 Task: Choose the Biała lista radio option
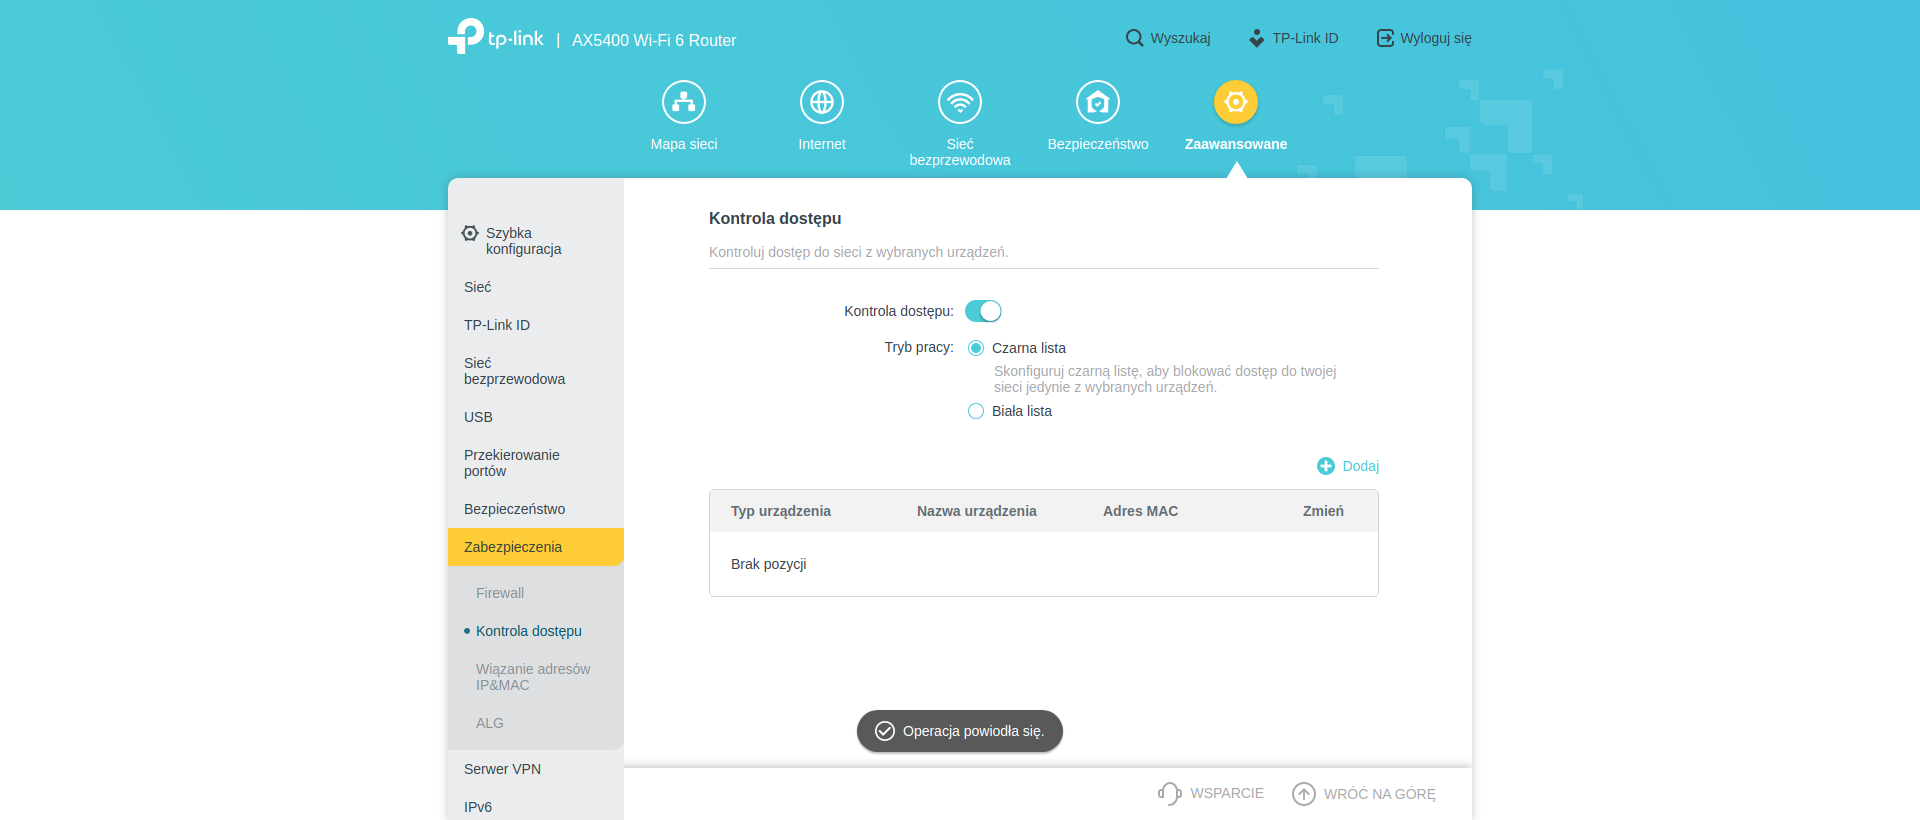976,411
